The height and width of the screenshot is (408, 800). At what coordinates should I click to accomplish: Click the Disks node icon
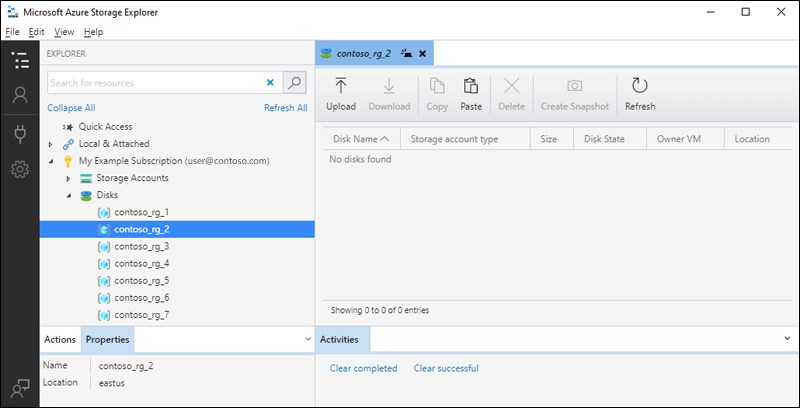pos(86,195)
